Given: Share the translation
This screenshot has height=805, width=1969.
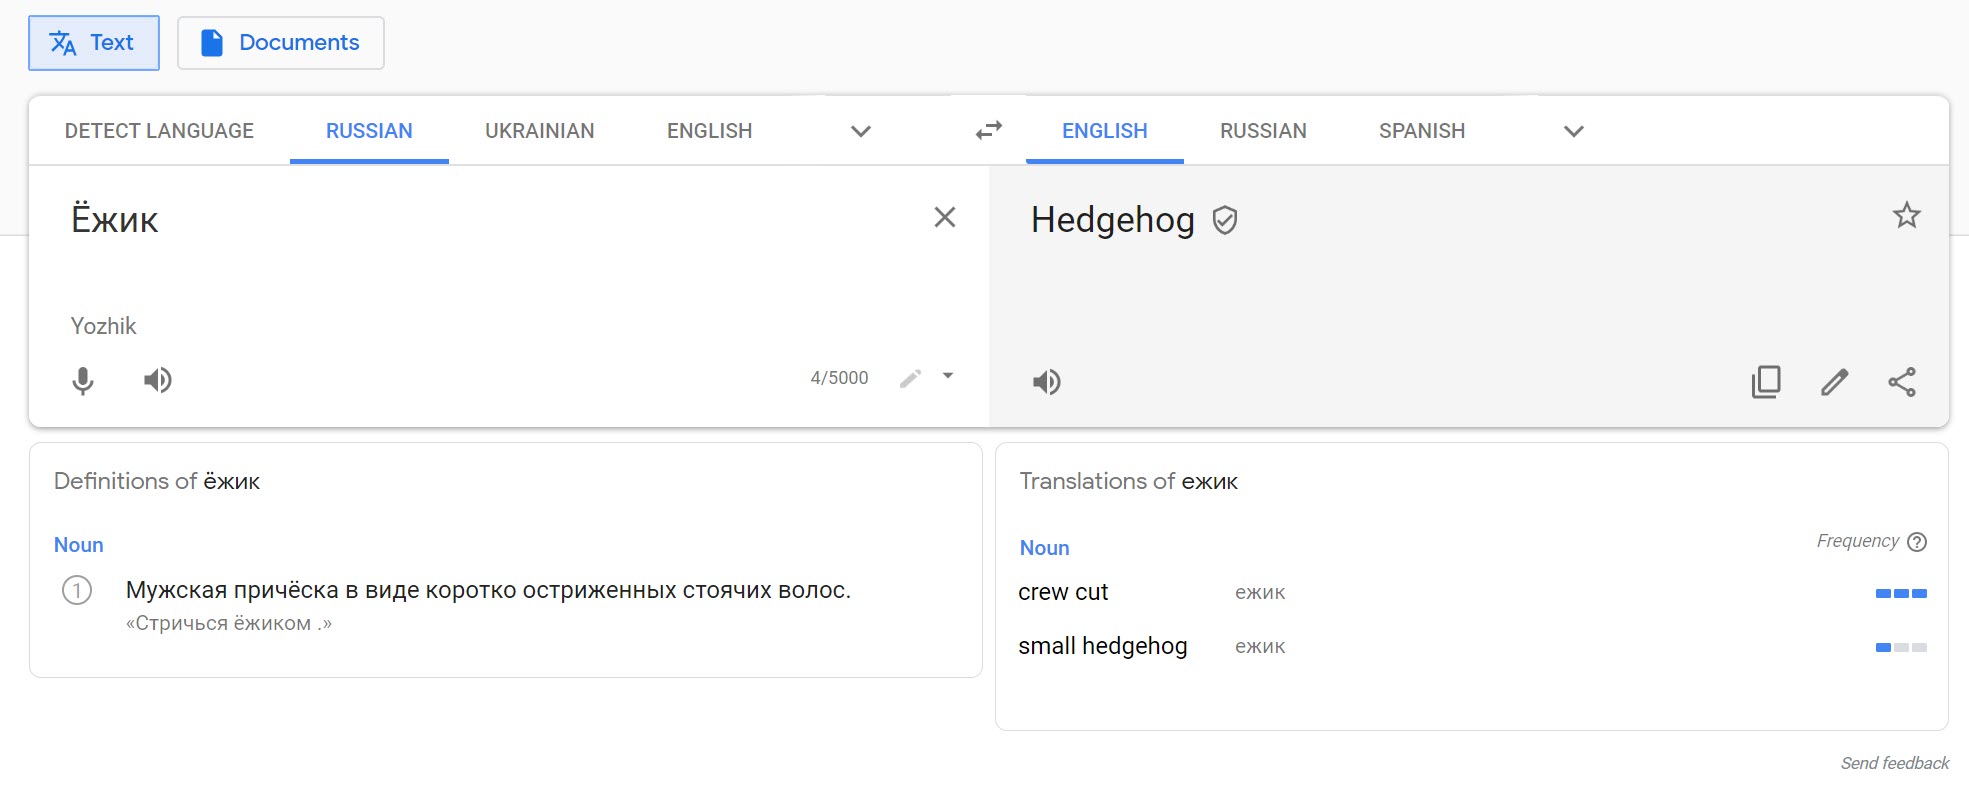Looking at the screenshot, I should (1901, 382).
